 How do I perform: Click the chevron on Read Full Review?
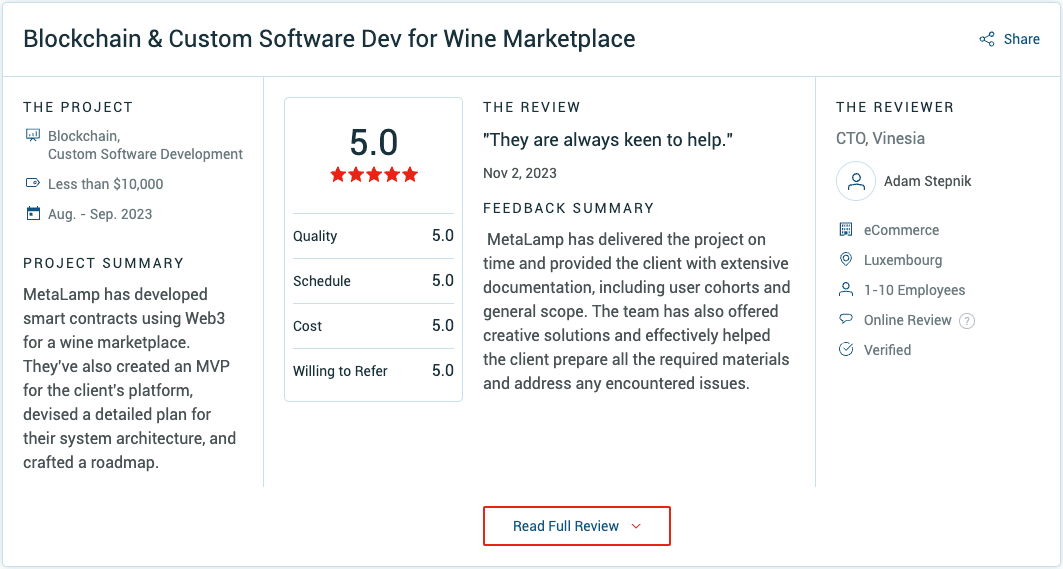point(636,526)
